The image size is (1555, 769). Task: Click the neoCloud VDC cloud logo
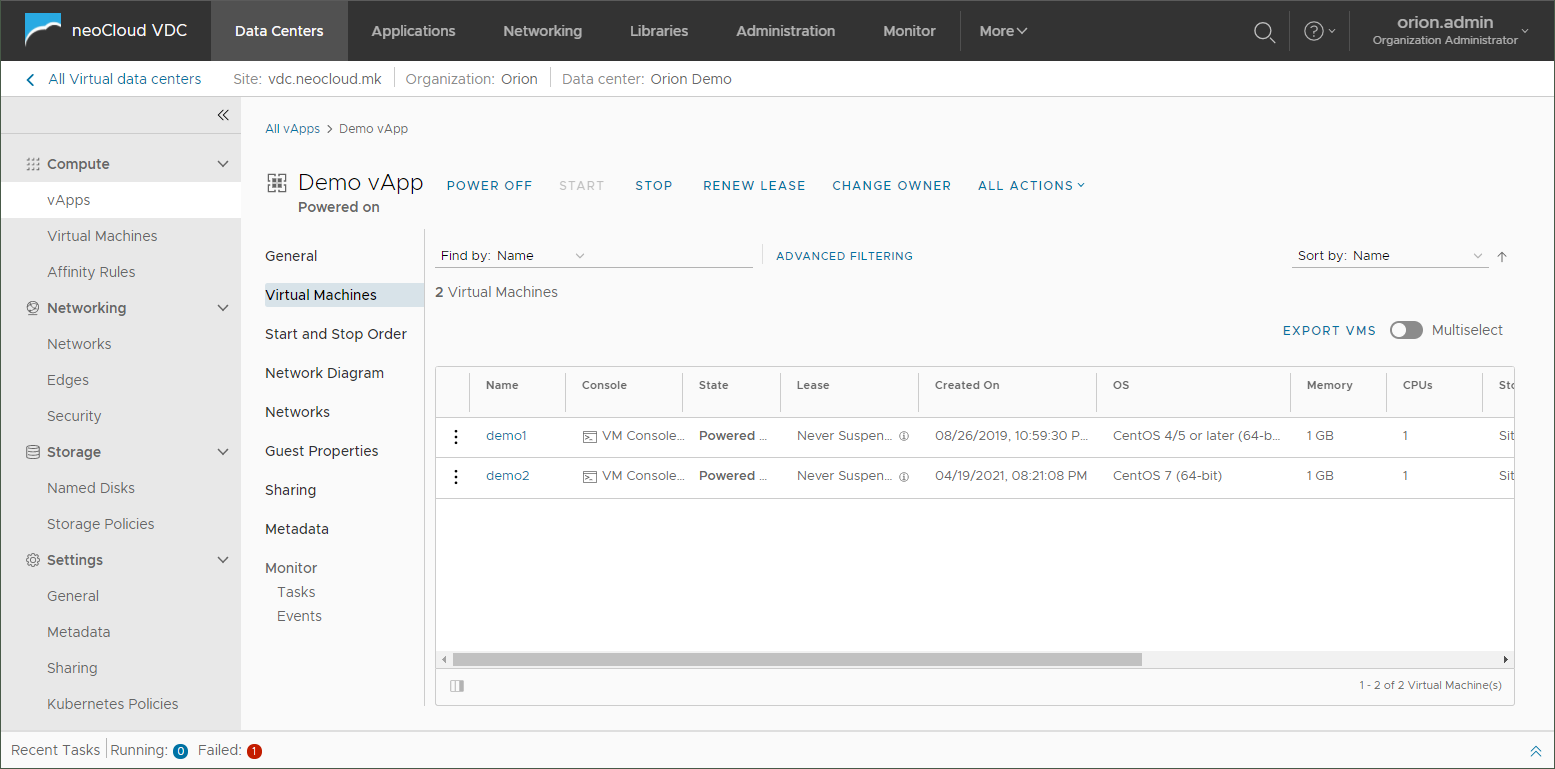[x=43, y=31]
